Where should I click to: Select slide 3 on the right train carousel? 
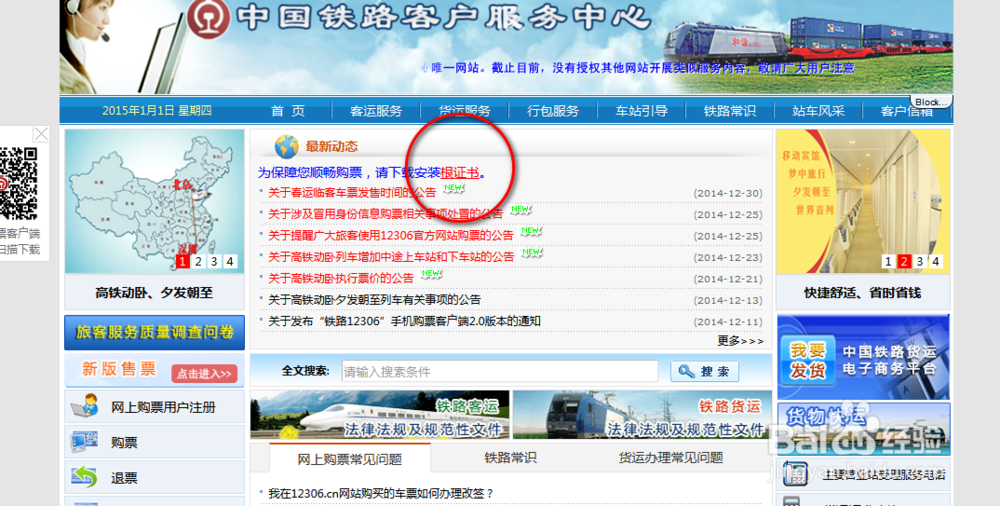click(x=920, y=261)
